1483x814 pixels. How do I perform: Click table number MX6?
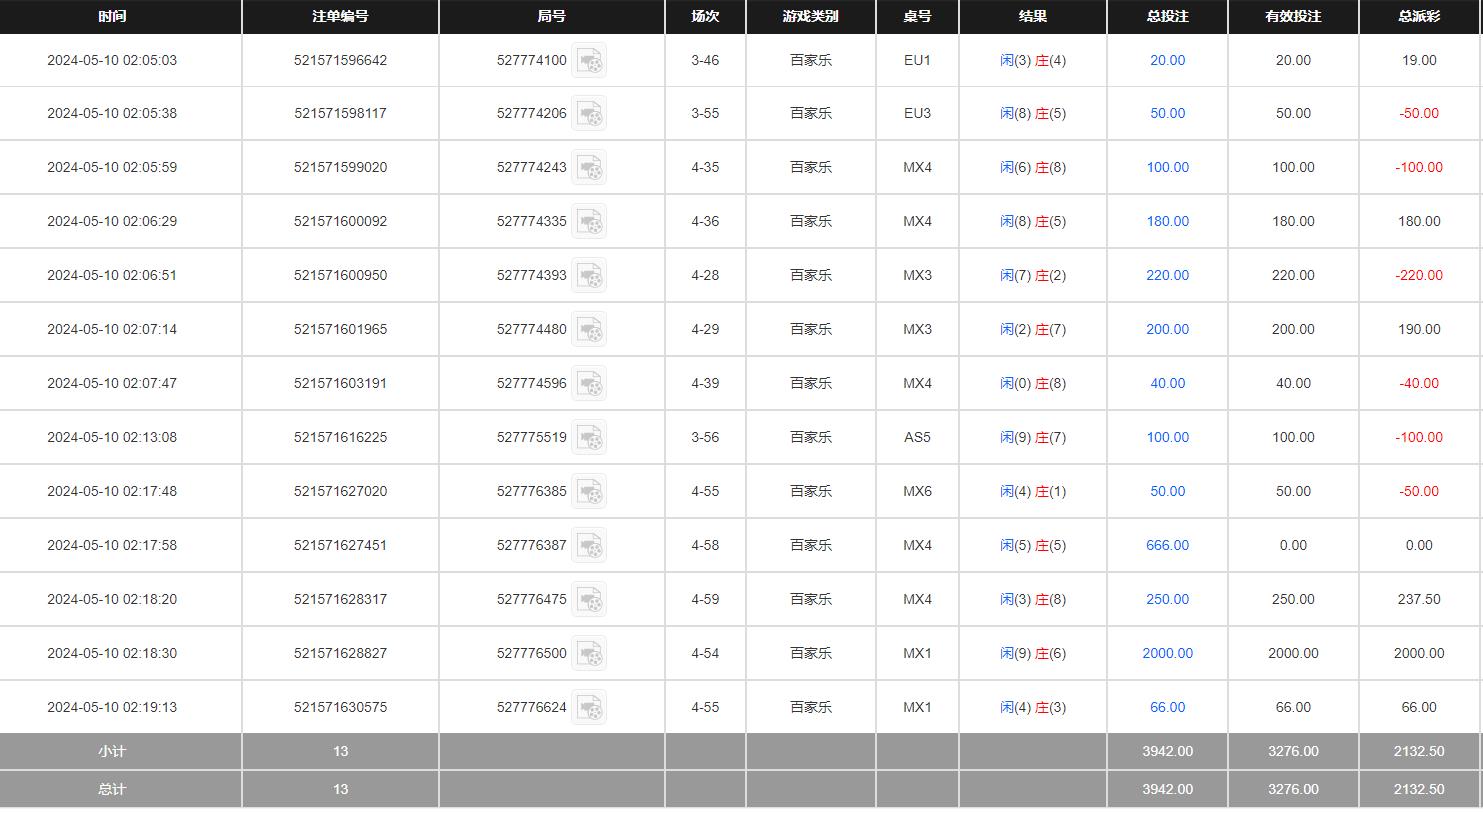pyautogui.click(x=917, y=491)
